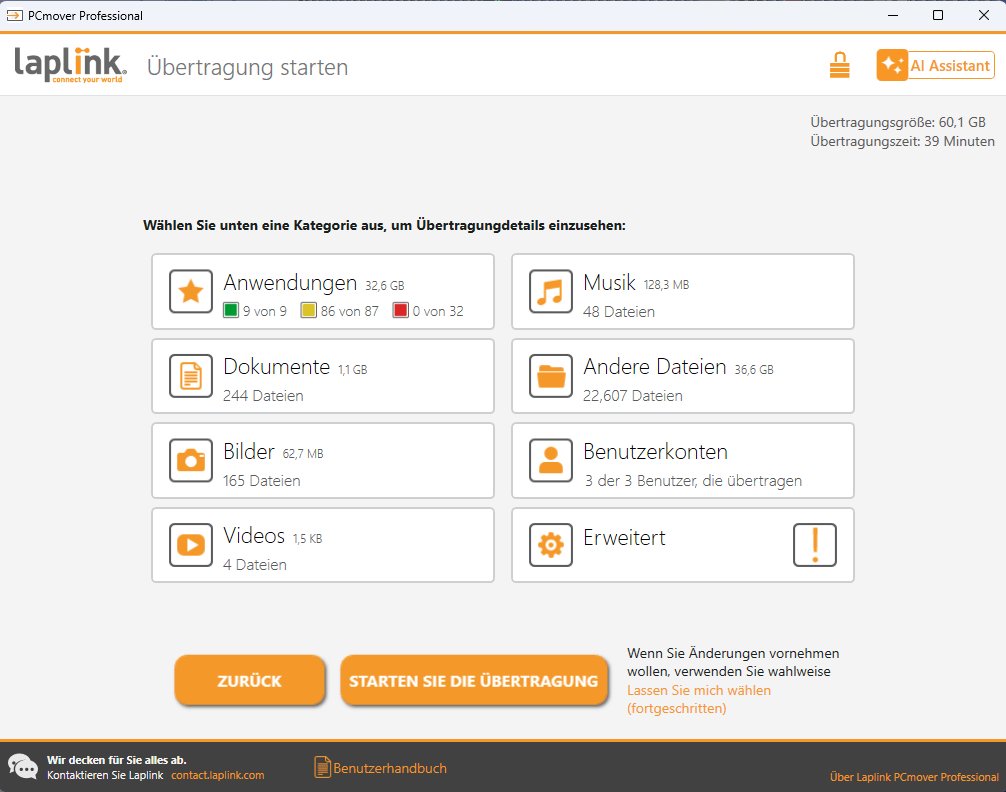This screenshot has height=792, width=1006.
Task: Click the Videos play icon
Action: click(x=191, y=545)
